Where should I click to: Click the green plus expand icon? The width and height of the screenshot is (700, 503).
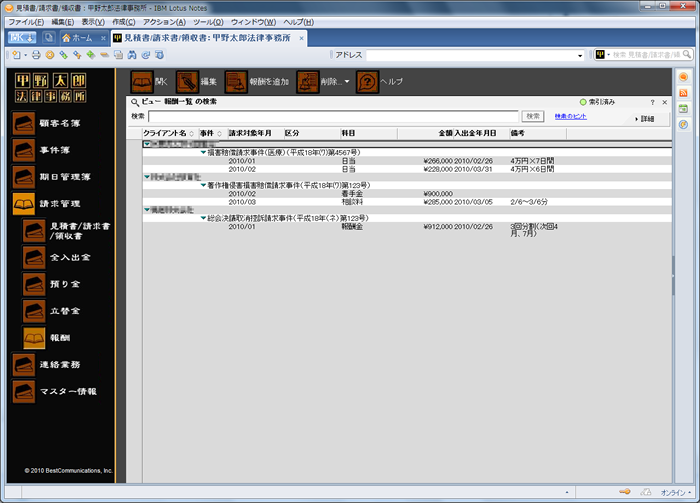pyautogui.click(x=91, y=55)
